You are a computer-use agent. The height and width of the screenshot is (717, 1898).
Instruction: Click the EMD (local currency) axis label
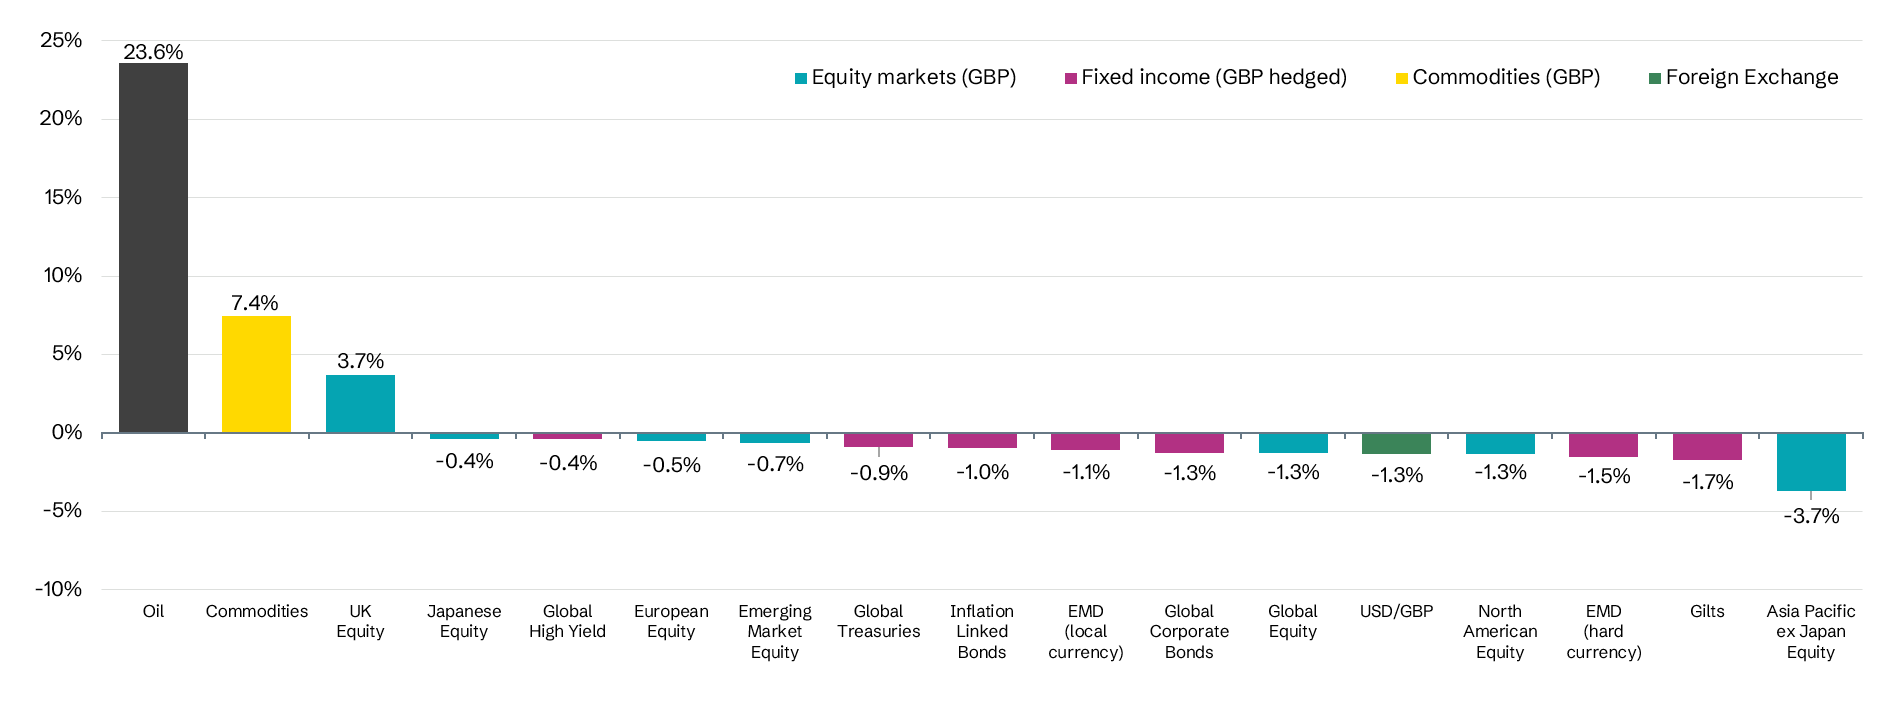[1086, 631]
